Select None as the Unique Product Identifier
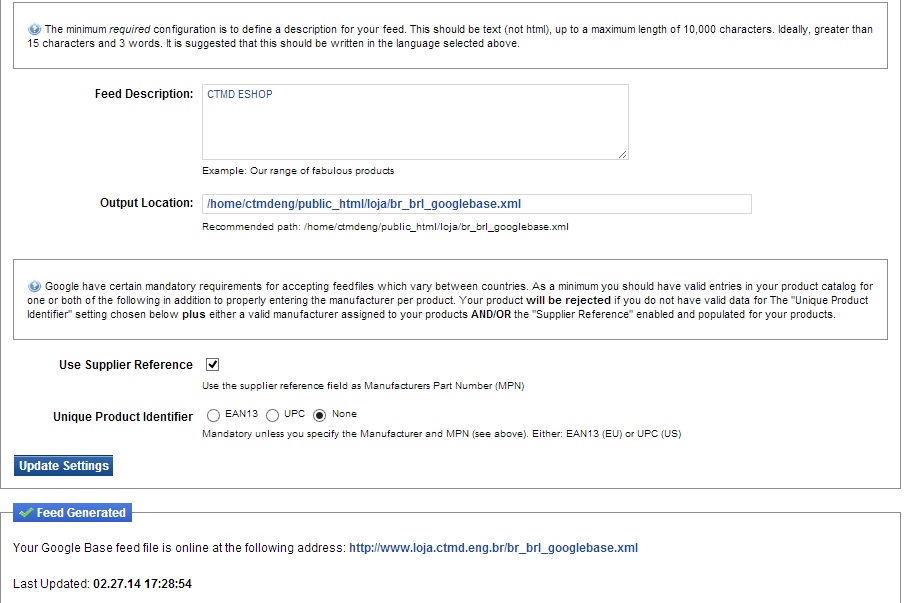909x603 pixels. coord(320,414)
